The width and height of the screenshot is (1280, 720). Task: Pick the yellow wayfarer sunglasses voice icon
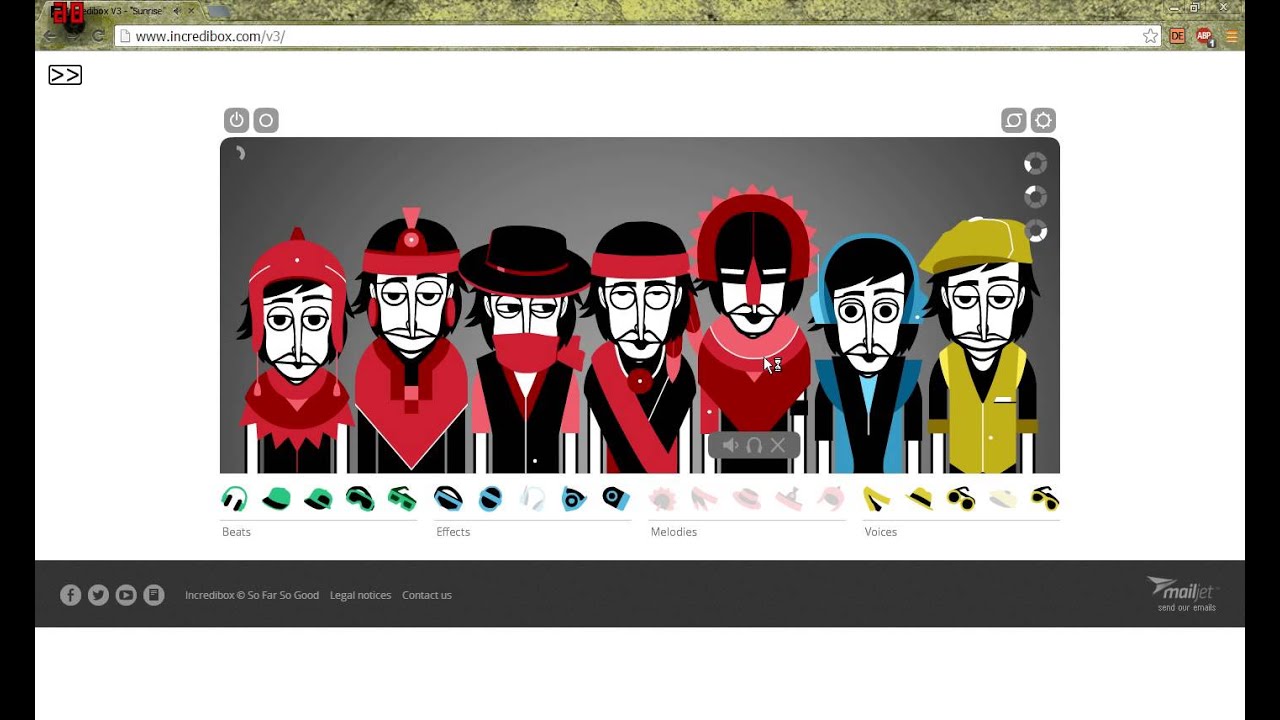pos(1045,498)
